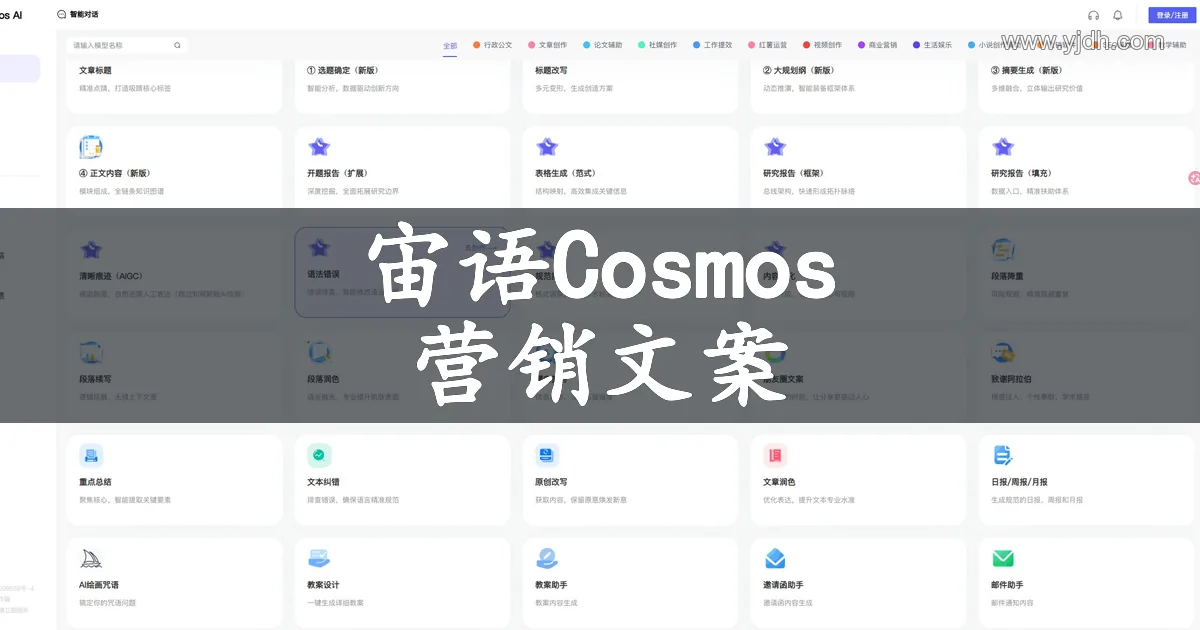Click the star icon of 研究报告（填充）
The image size is (1200, 630).
pyautogui.click(x=1003, y=147)
